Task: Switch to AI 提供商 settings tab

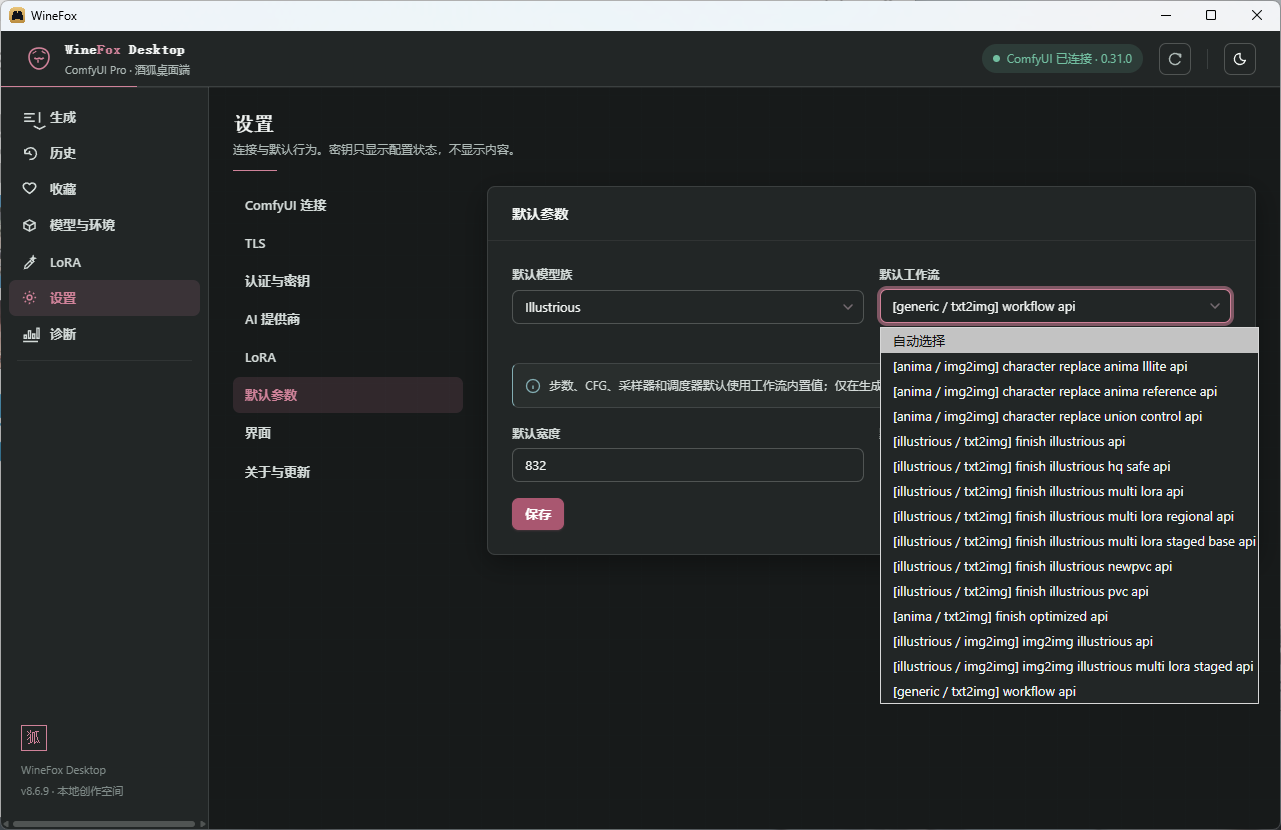Action: pos(348,319)
